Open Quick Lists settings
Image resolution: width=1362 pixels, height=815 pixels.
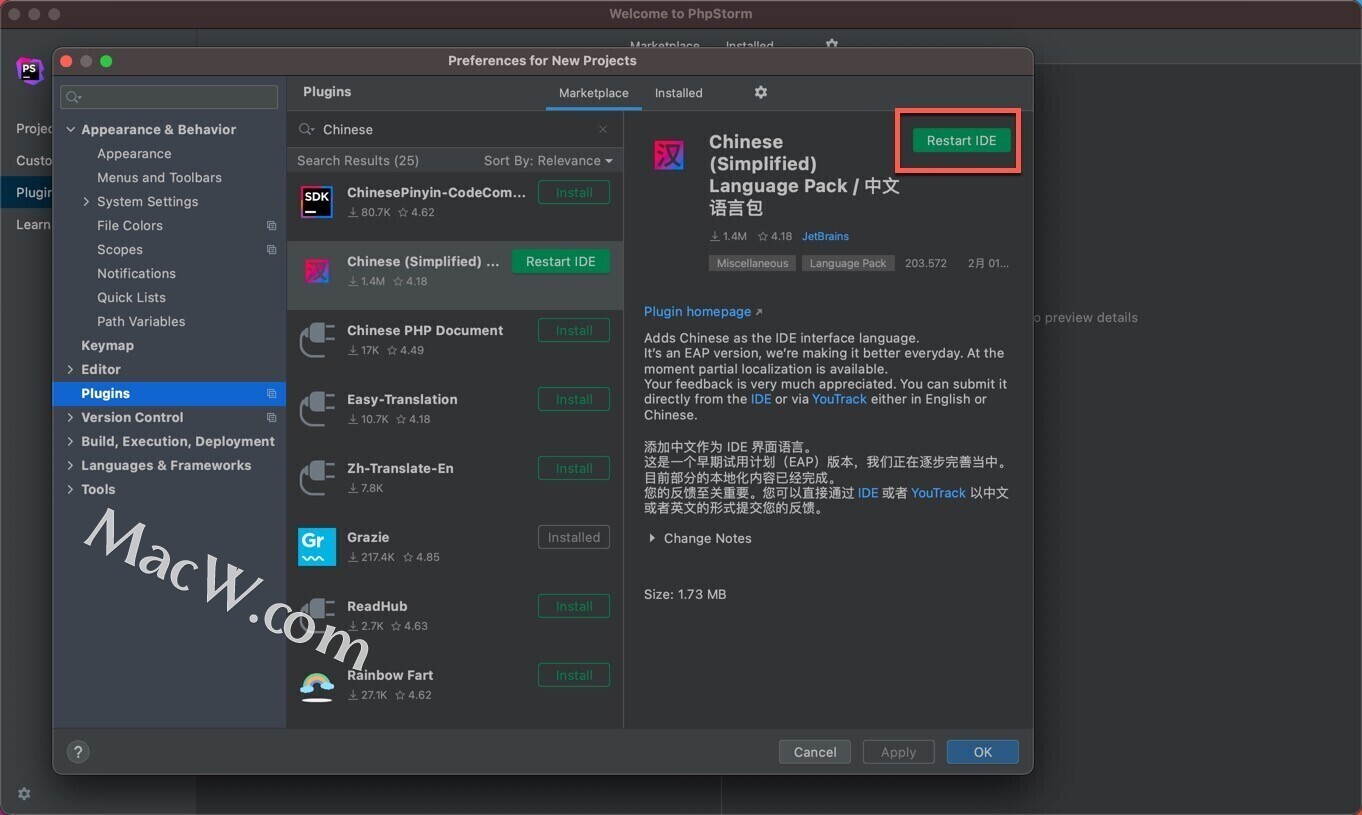(x=131, y=298)
